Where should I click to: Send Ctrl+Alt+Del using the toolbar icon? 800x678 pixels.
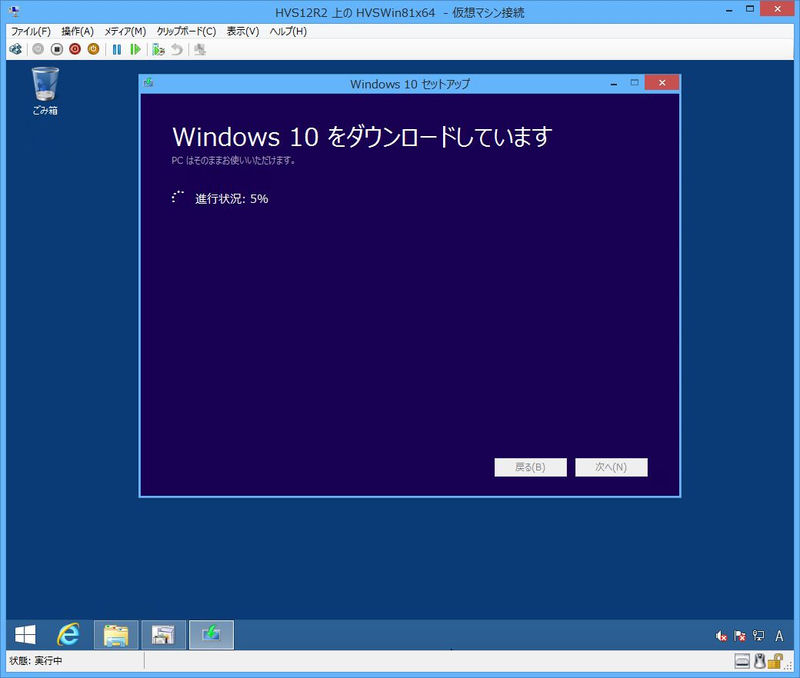pyautogui.click(x=16, y=49)
